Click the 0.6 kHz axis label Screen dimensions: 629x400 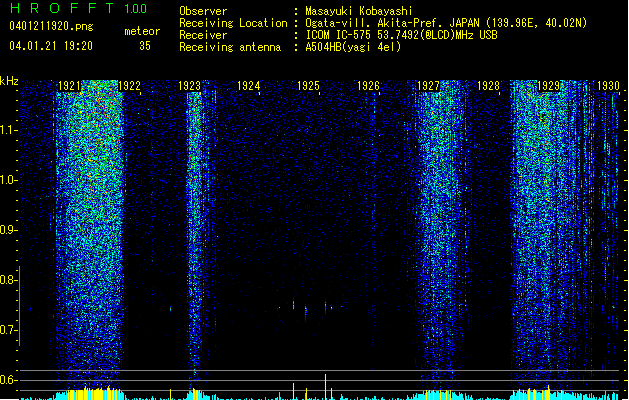[8, 380]
